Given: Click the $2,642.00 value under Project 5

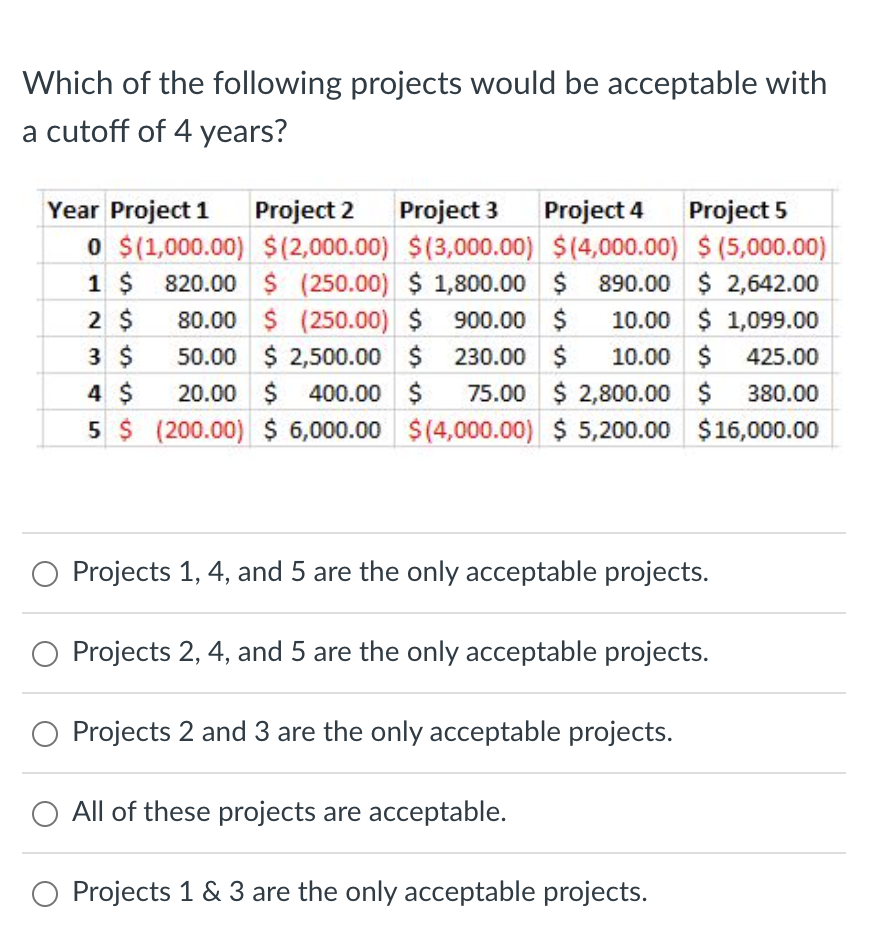Looking at the screenshot, I should tap(762, 283).
